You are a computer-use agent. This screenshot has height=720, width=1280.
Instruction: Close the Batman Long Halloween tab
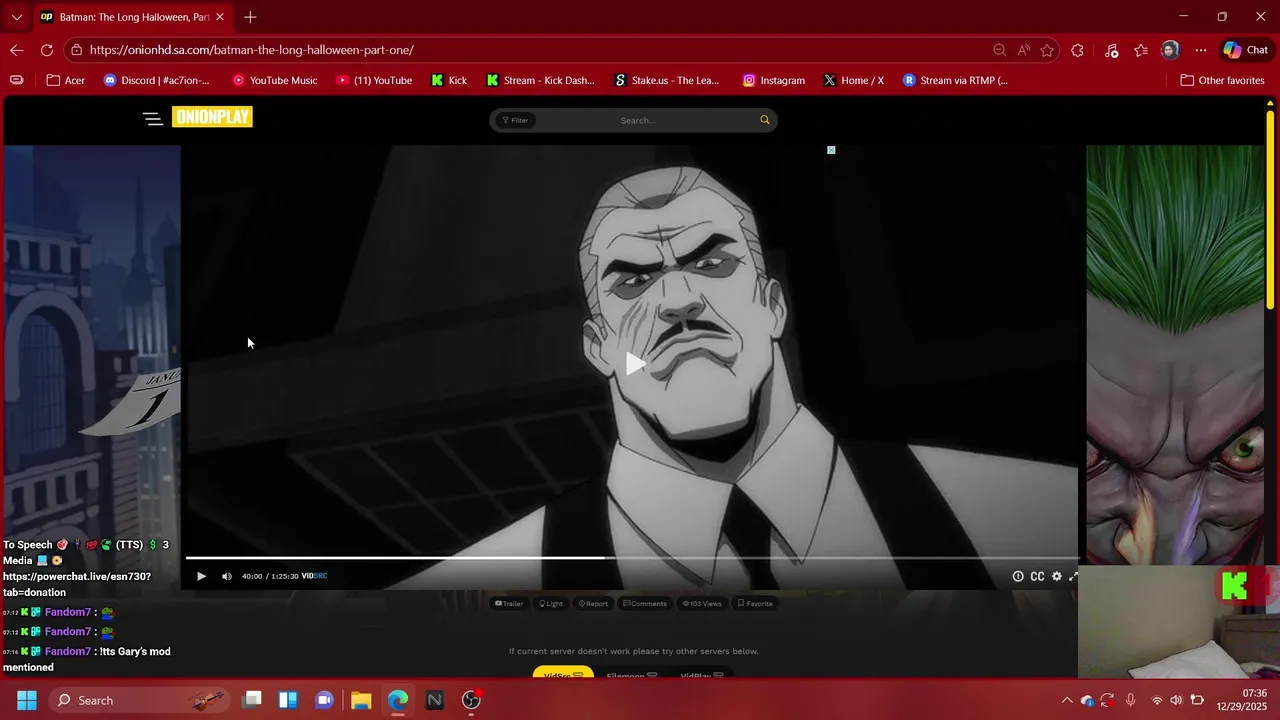coord(220,17)
